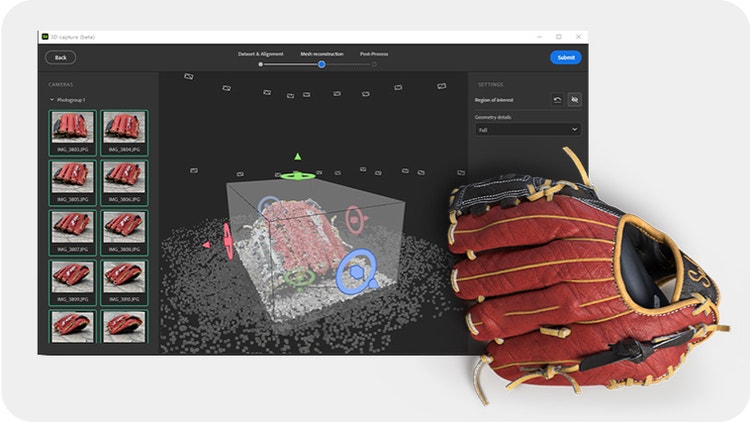
Task: Close the 3D capture window
Action: pos(578,37)
